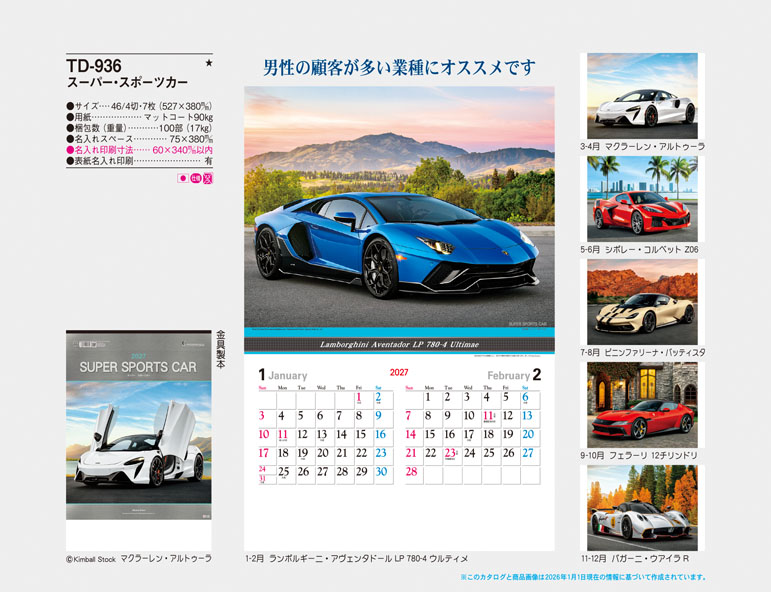This screenshot has width=771, height=592.
Task: Click caption 9-10月 フェラーリ 12チリンドリ
Action: tap(639, 456)
